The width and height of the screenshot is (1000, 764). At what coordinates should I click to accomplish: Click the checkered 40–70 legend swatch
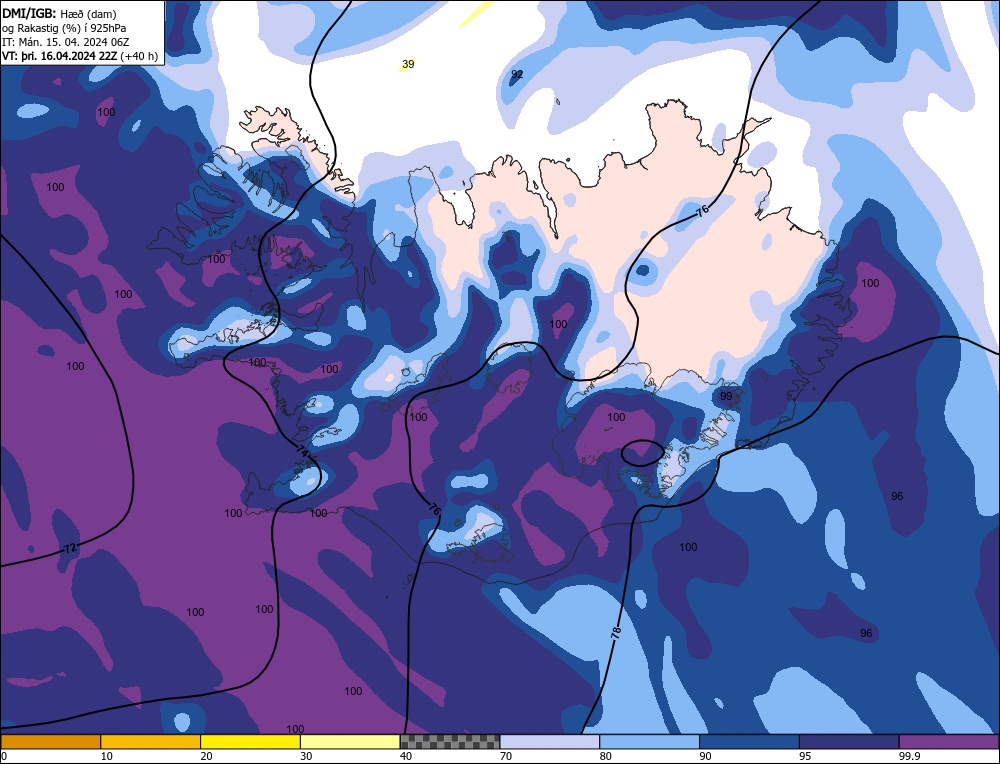(x=450, y=742)
